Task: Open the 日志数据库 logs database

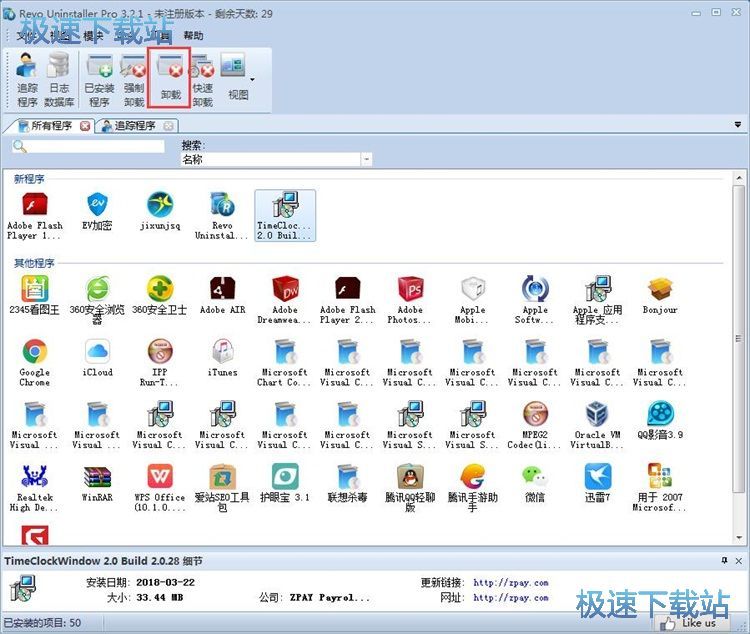Action: click(59, 79)
